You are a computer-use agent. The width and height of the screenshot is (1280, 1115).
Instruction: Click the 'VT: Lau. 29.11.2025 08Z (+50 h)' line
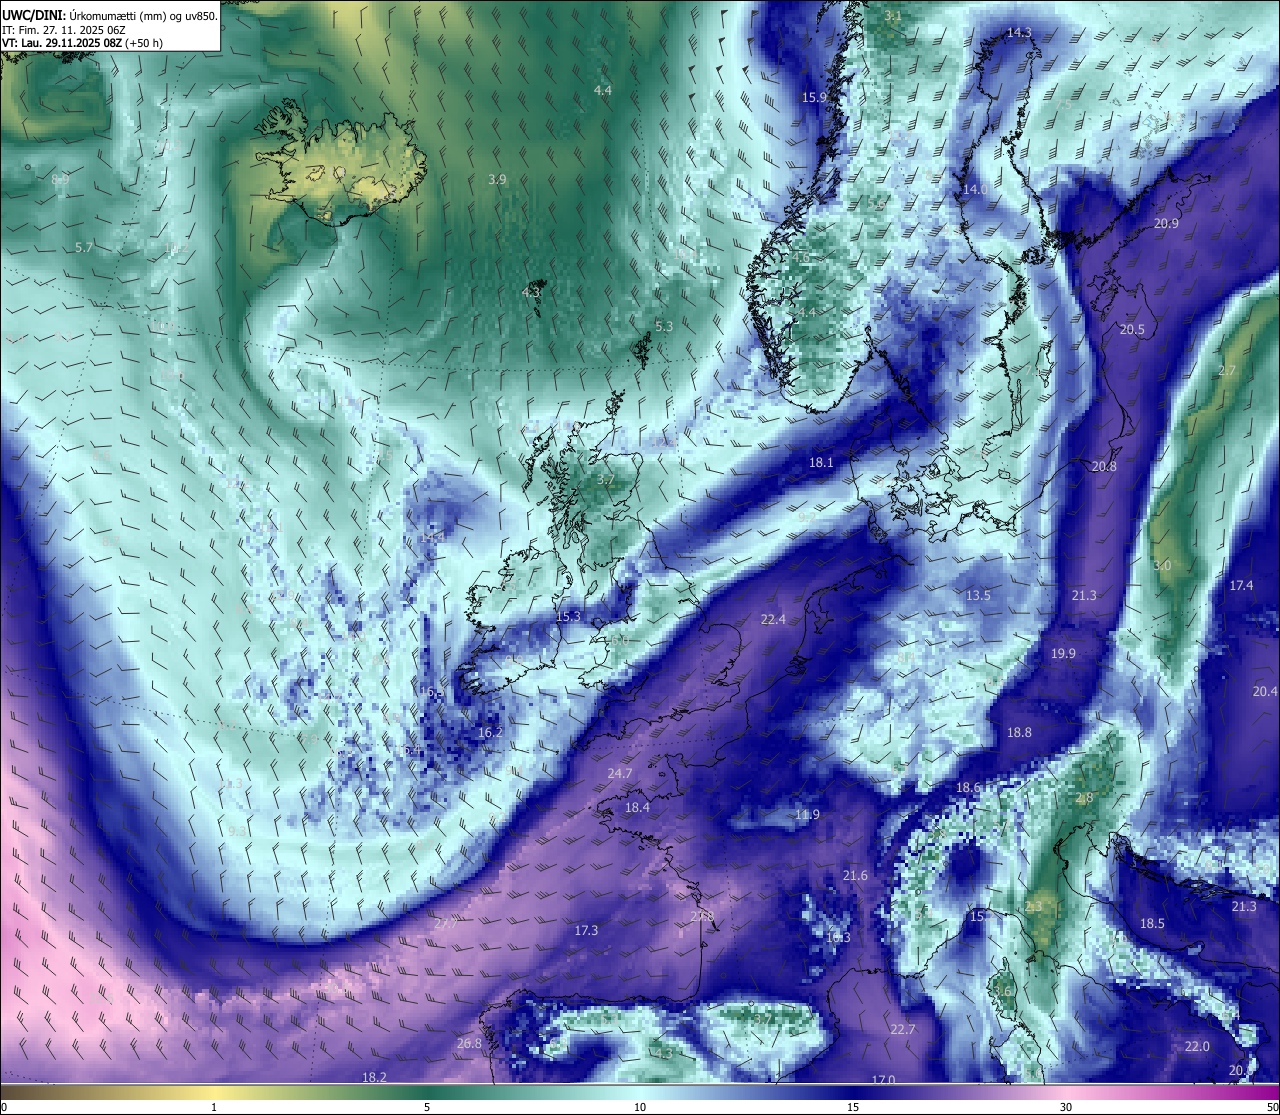pos(83,43)
